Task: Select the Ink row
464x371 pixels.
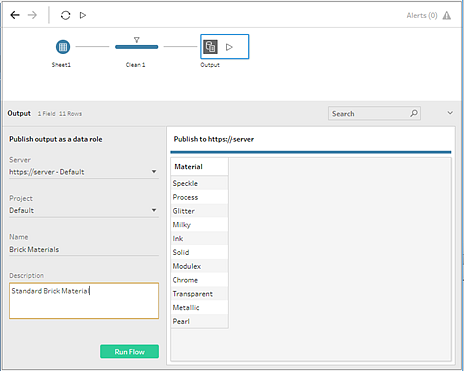Action: click(199, 238)
